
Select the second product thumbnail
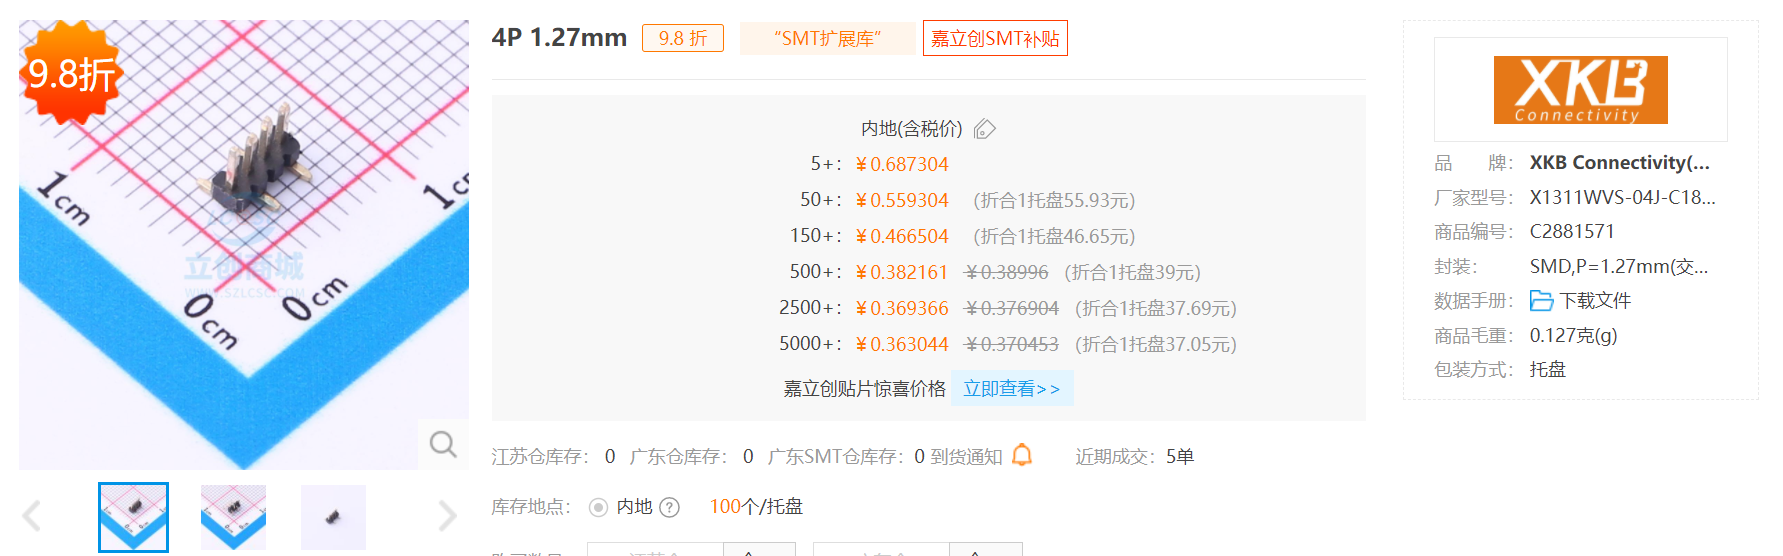233,517
